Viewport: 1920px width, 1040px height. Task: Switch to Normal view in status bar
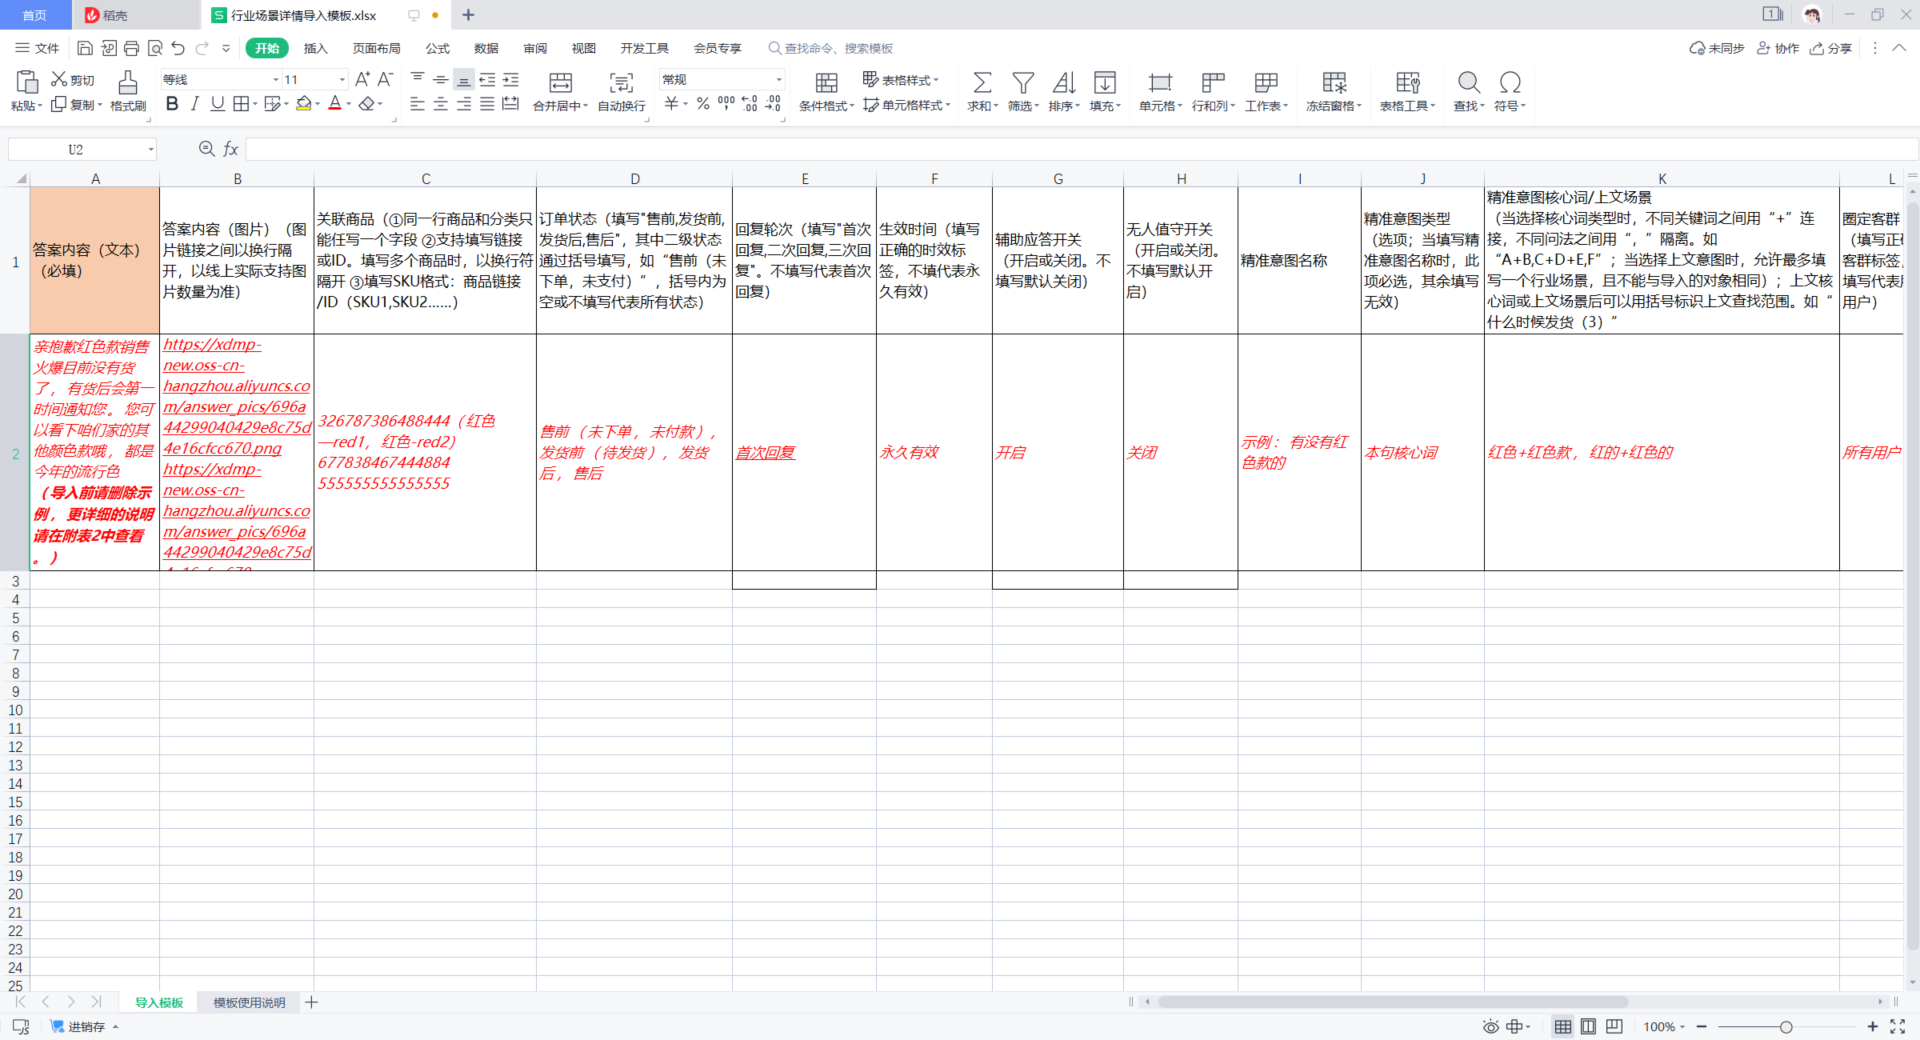point(1563,1027)
